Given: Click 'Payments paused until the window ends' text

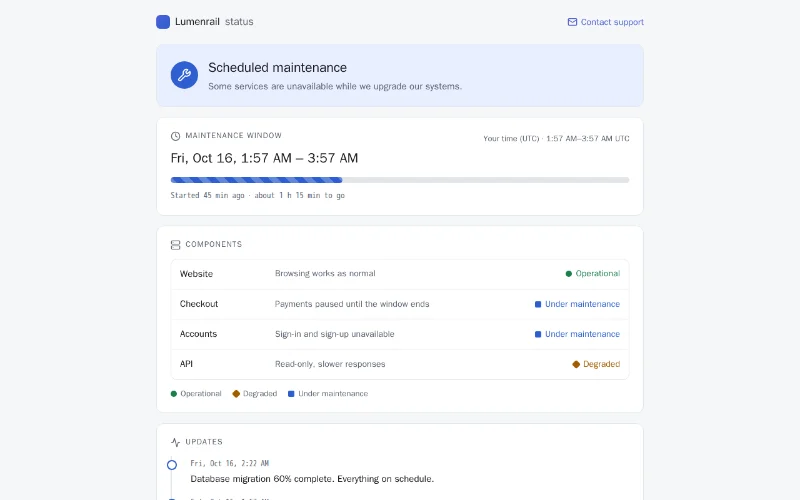Looking at the screenshot, I should [x=352, y=304].
